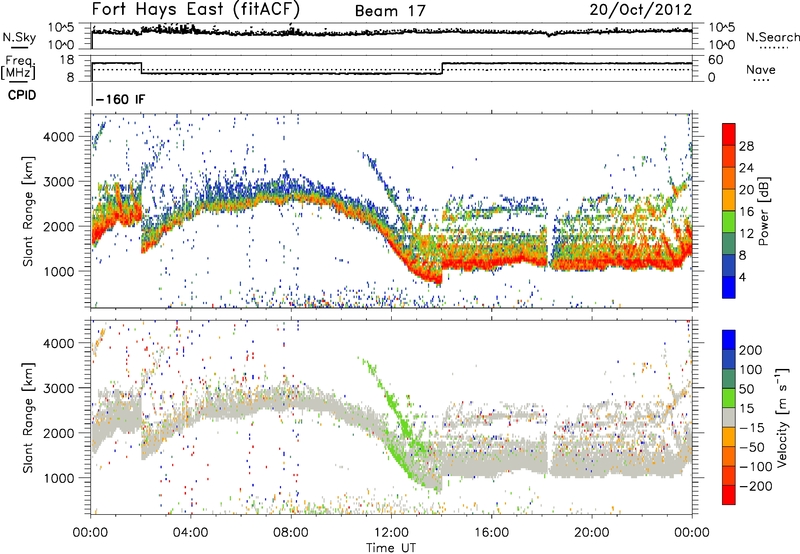800x554 pixels.
Task: Select the 'Beam 17' label
Action: pos(390,11)
